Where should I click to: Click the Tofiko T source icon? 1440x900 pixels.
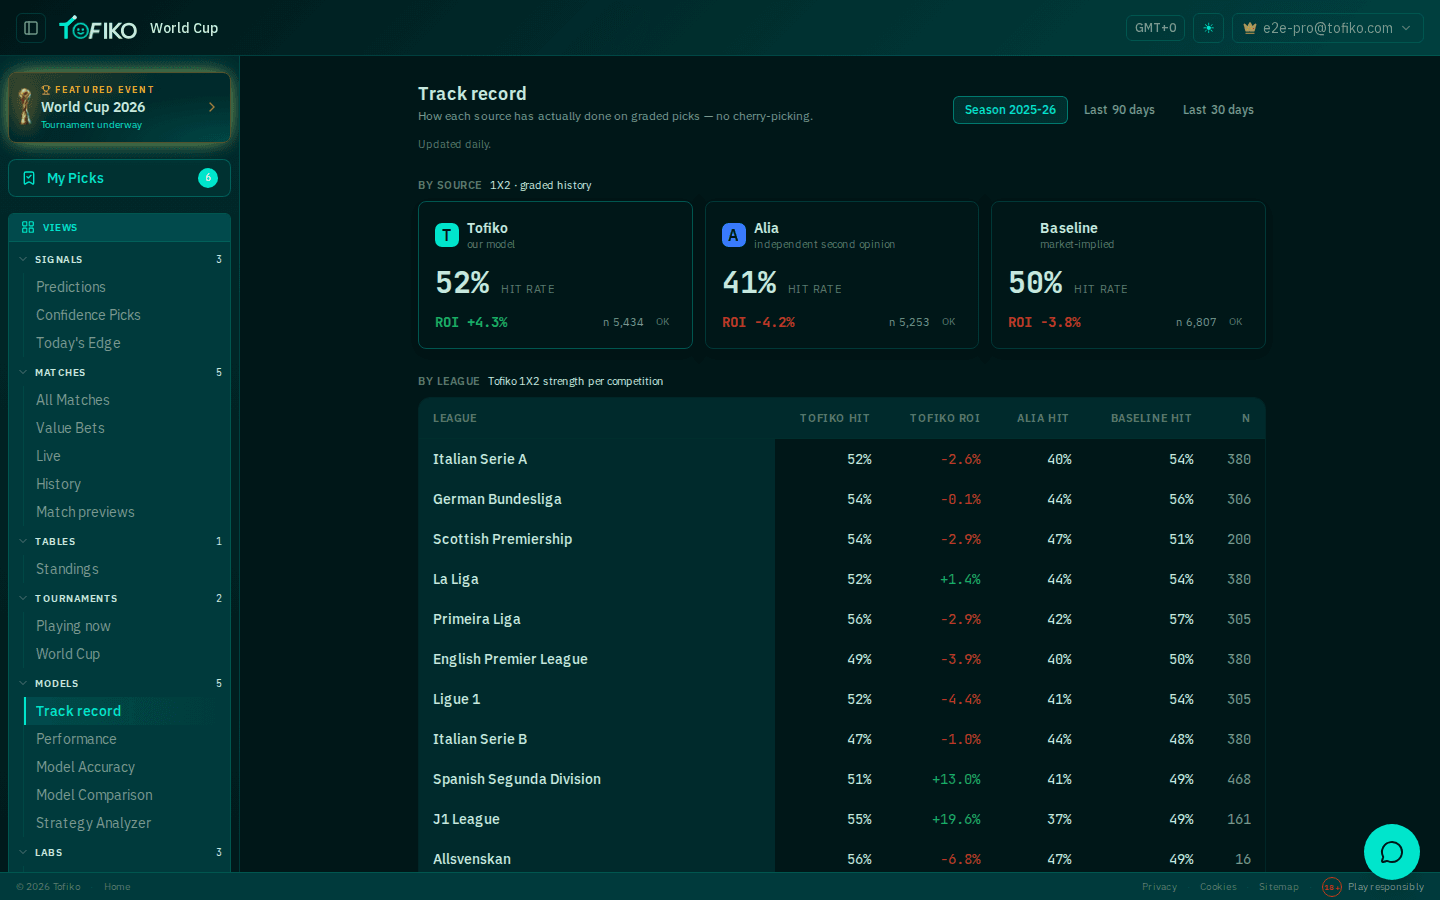447,235
